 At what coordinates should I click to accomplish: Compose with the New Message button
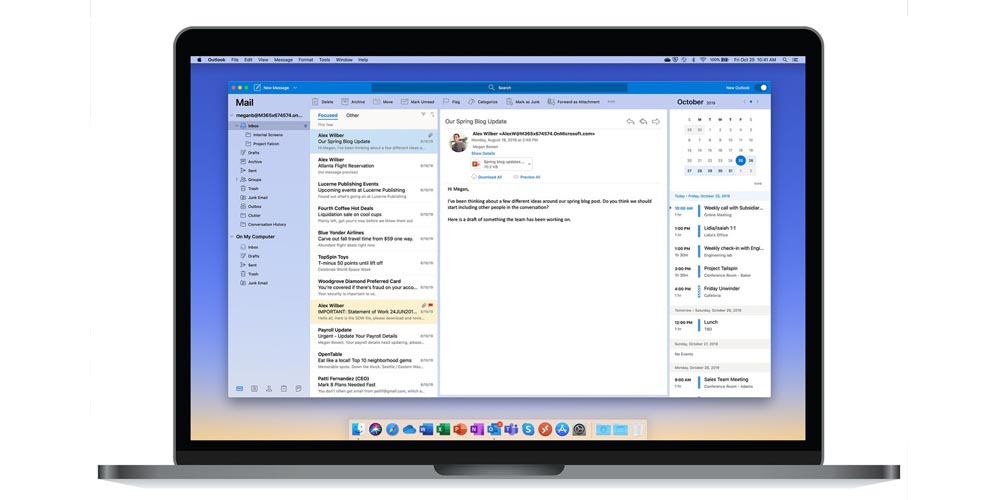(x=272, y=87)
